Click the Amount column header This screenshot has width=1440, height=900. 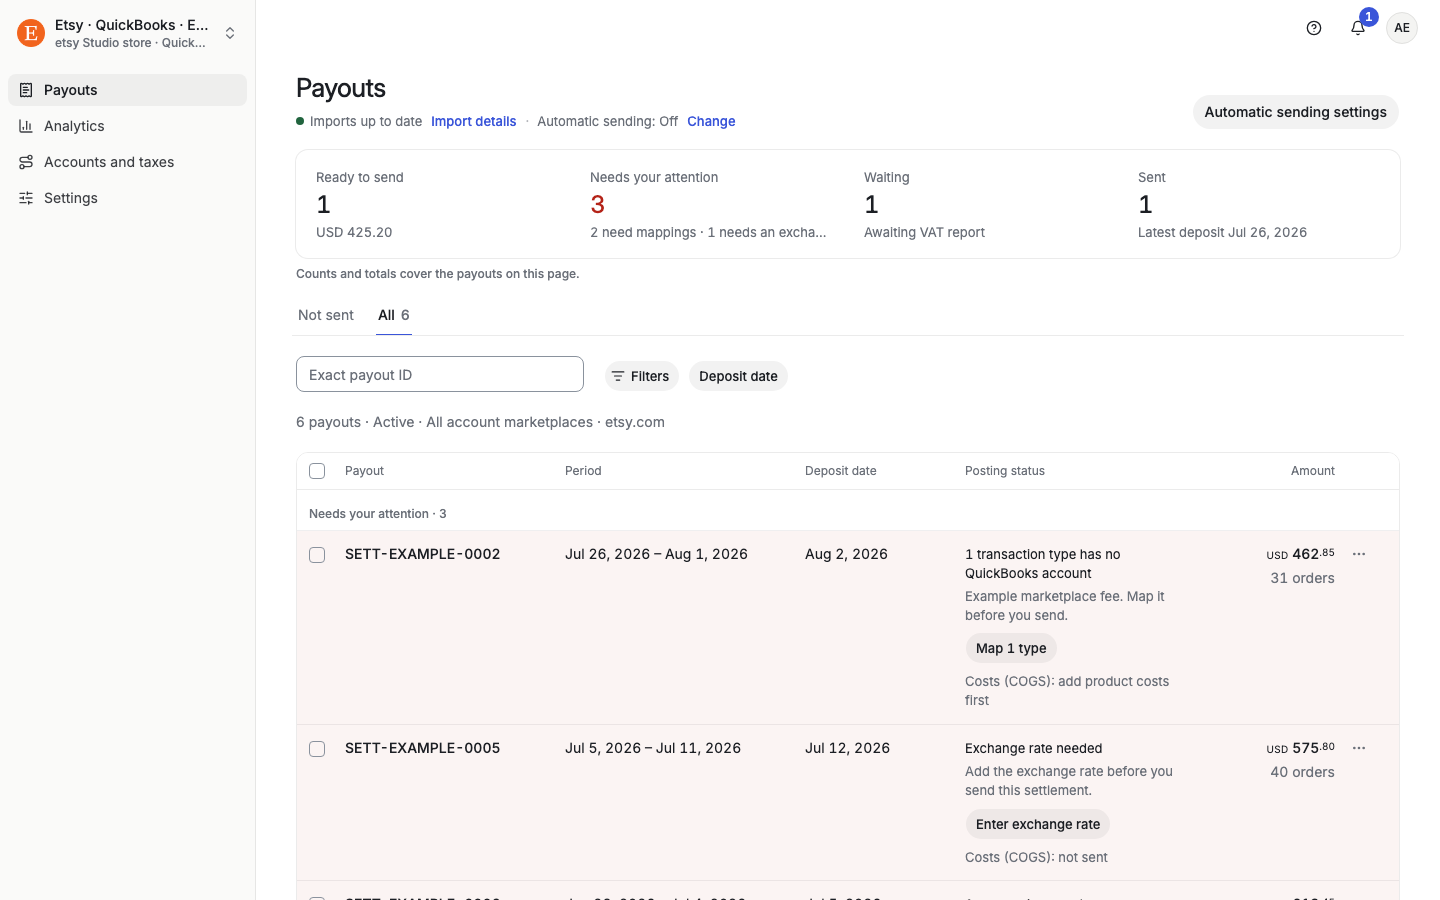pyautogui.click(x=1313, y=471)
